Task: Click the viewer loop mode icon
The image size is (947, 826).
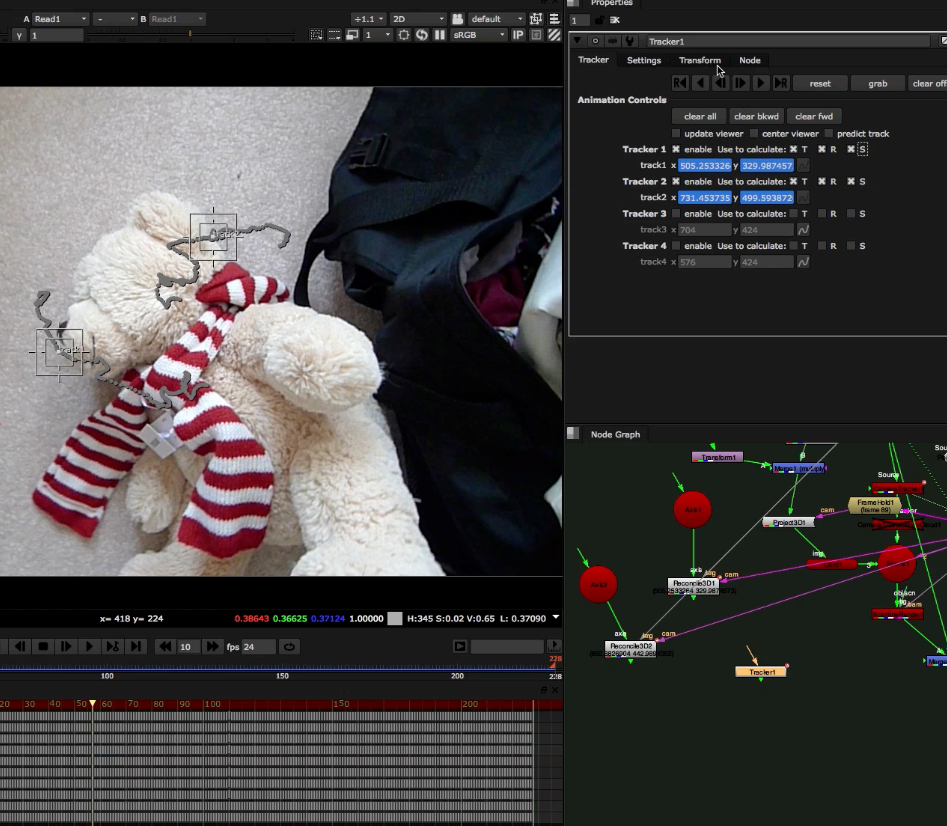Action: (x=289, y=647)
